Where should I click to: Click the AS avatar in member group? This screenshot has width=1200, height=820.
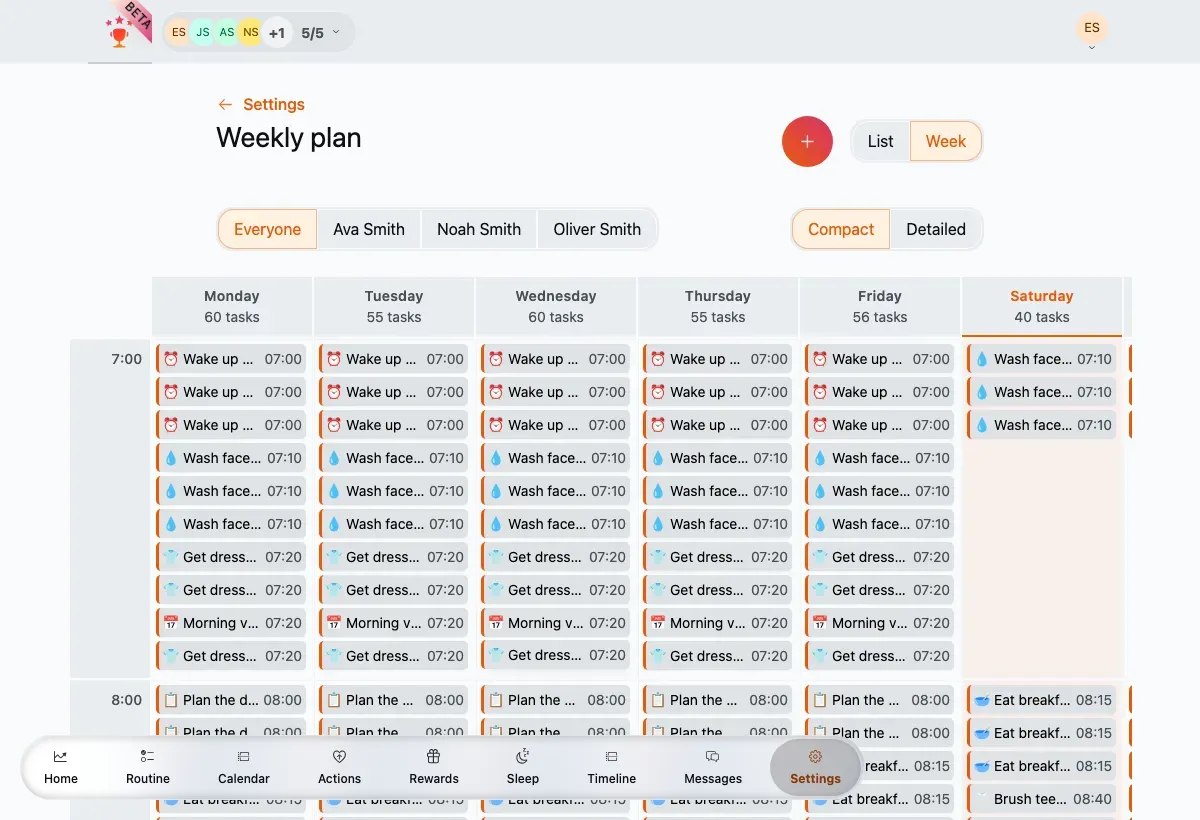(x=227, y=32)
